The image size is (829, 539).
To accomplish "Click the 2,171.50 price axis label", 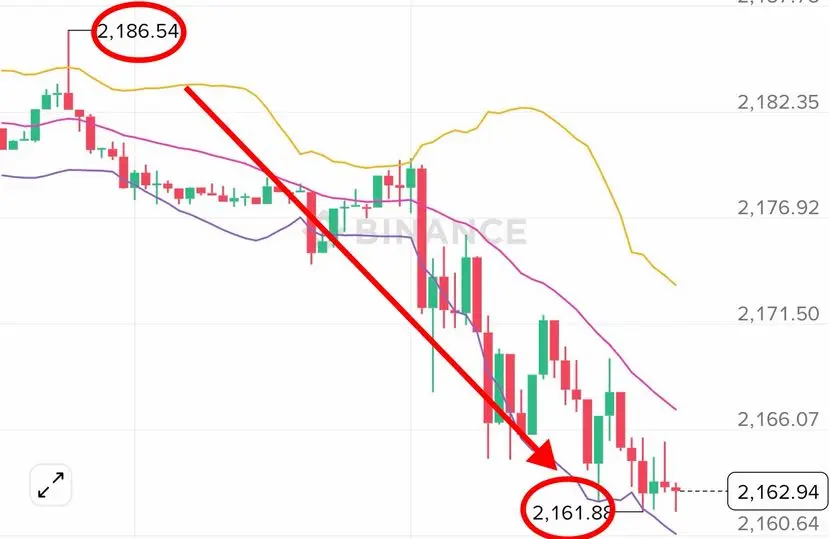I will tap(778, 313).
